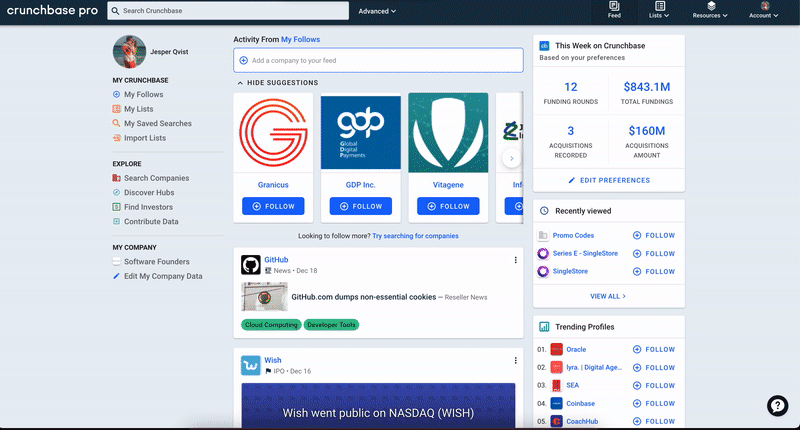Follow SingleStore in Recently viewed

coord(654,271)
